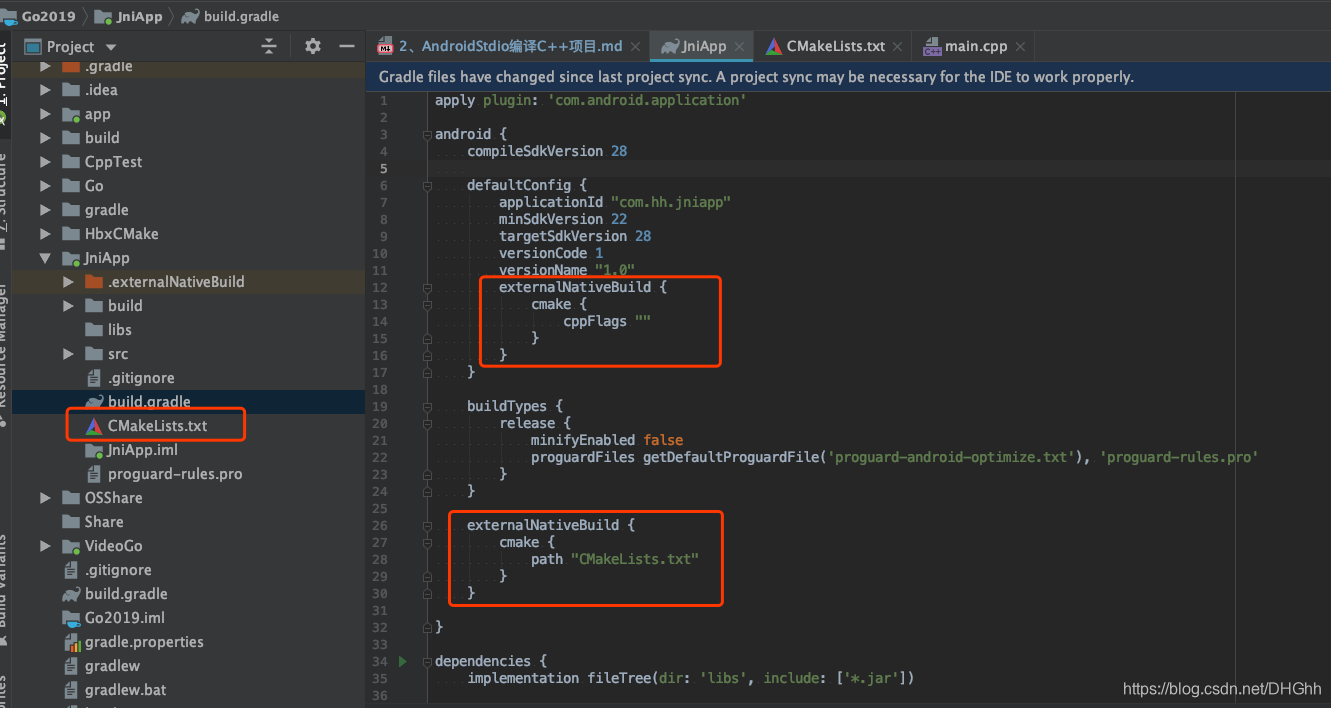Click the app module folder icon
The height and width of the screenshot is (708, 1331).
click(x=70, y=114)
